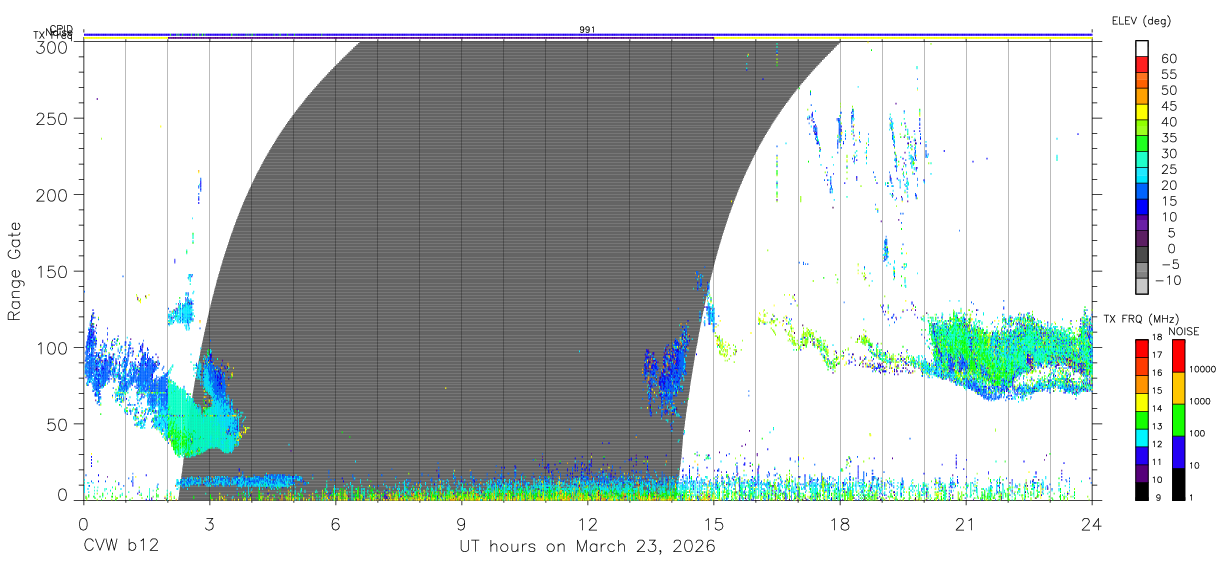
Task: Pick the pure blue ELEV segment between 15 and 10
Action: click(x=1143, y=205)
